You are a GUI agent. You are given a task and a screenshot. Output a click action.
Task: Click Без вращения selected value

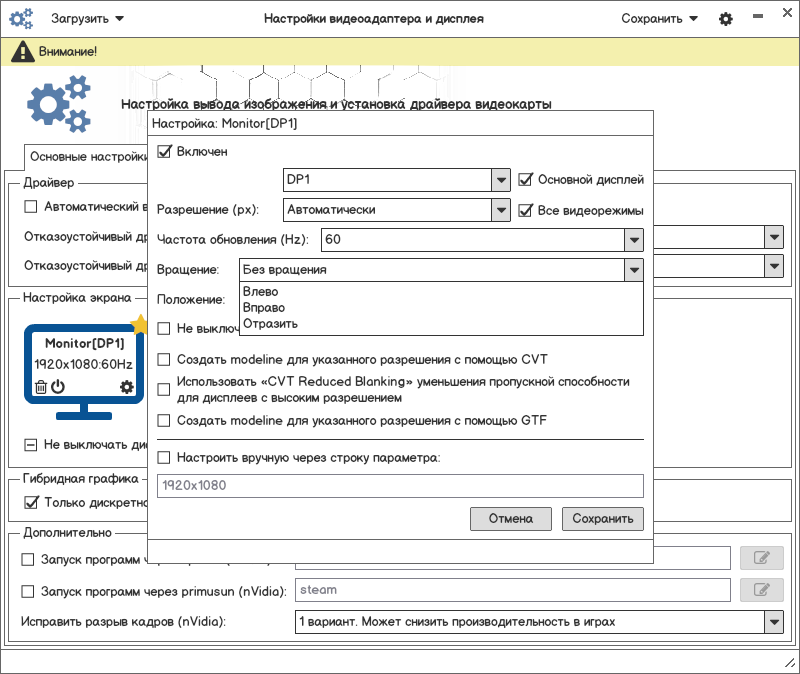click(x=284, y=269)
